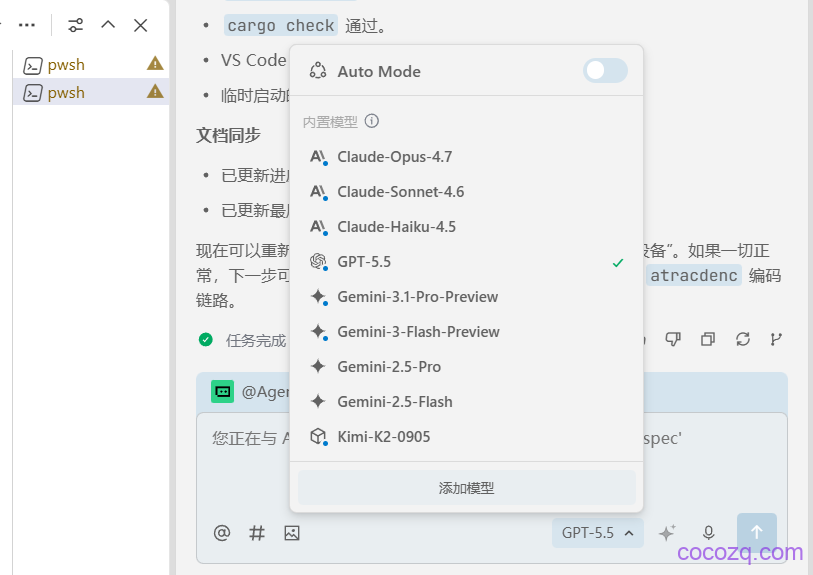Click the microphone voice input icon
This screenshot has height=575, width=813.
coord(708,533)
